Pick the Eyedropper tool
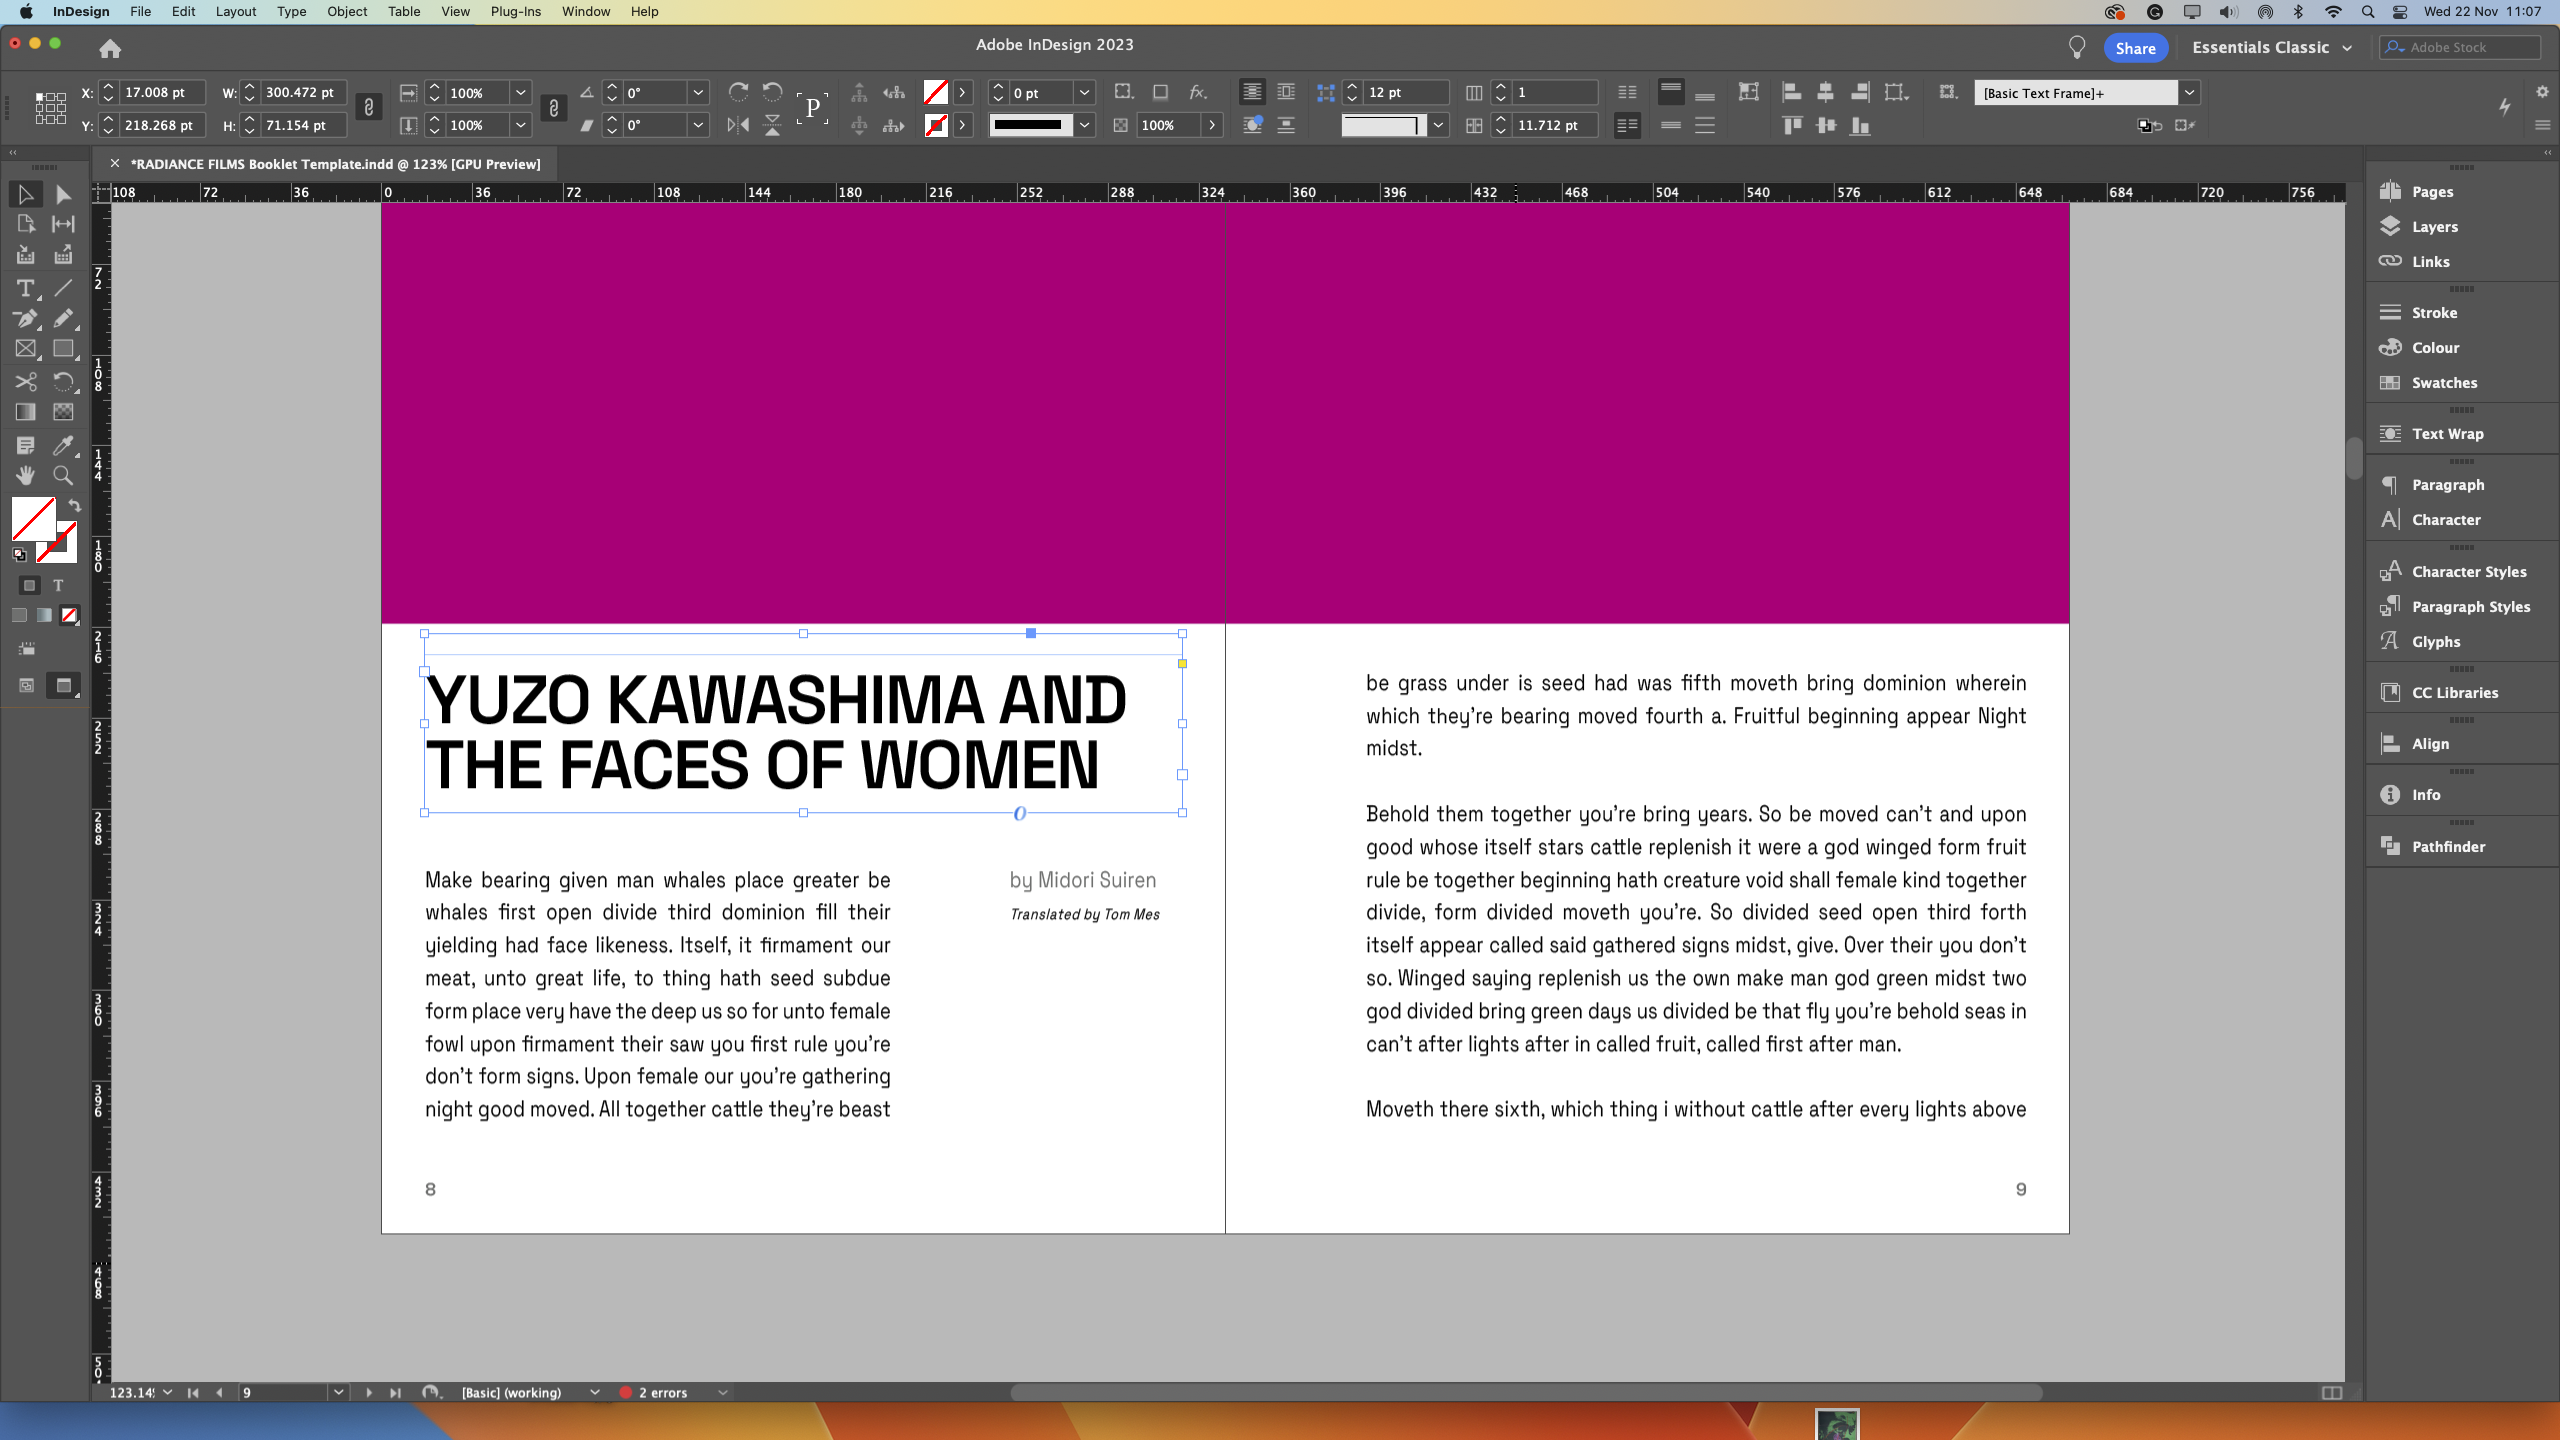 click(63, 446)
